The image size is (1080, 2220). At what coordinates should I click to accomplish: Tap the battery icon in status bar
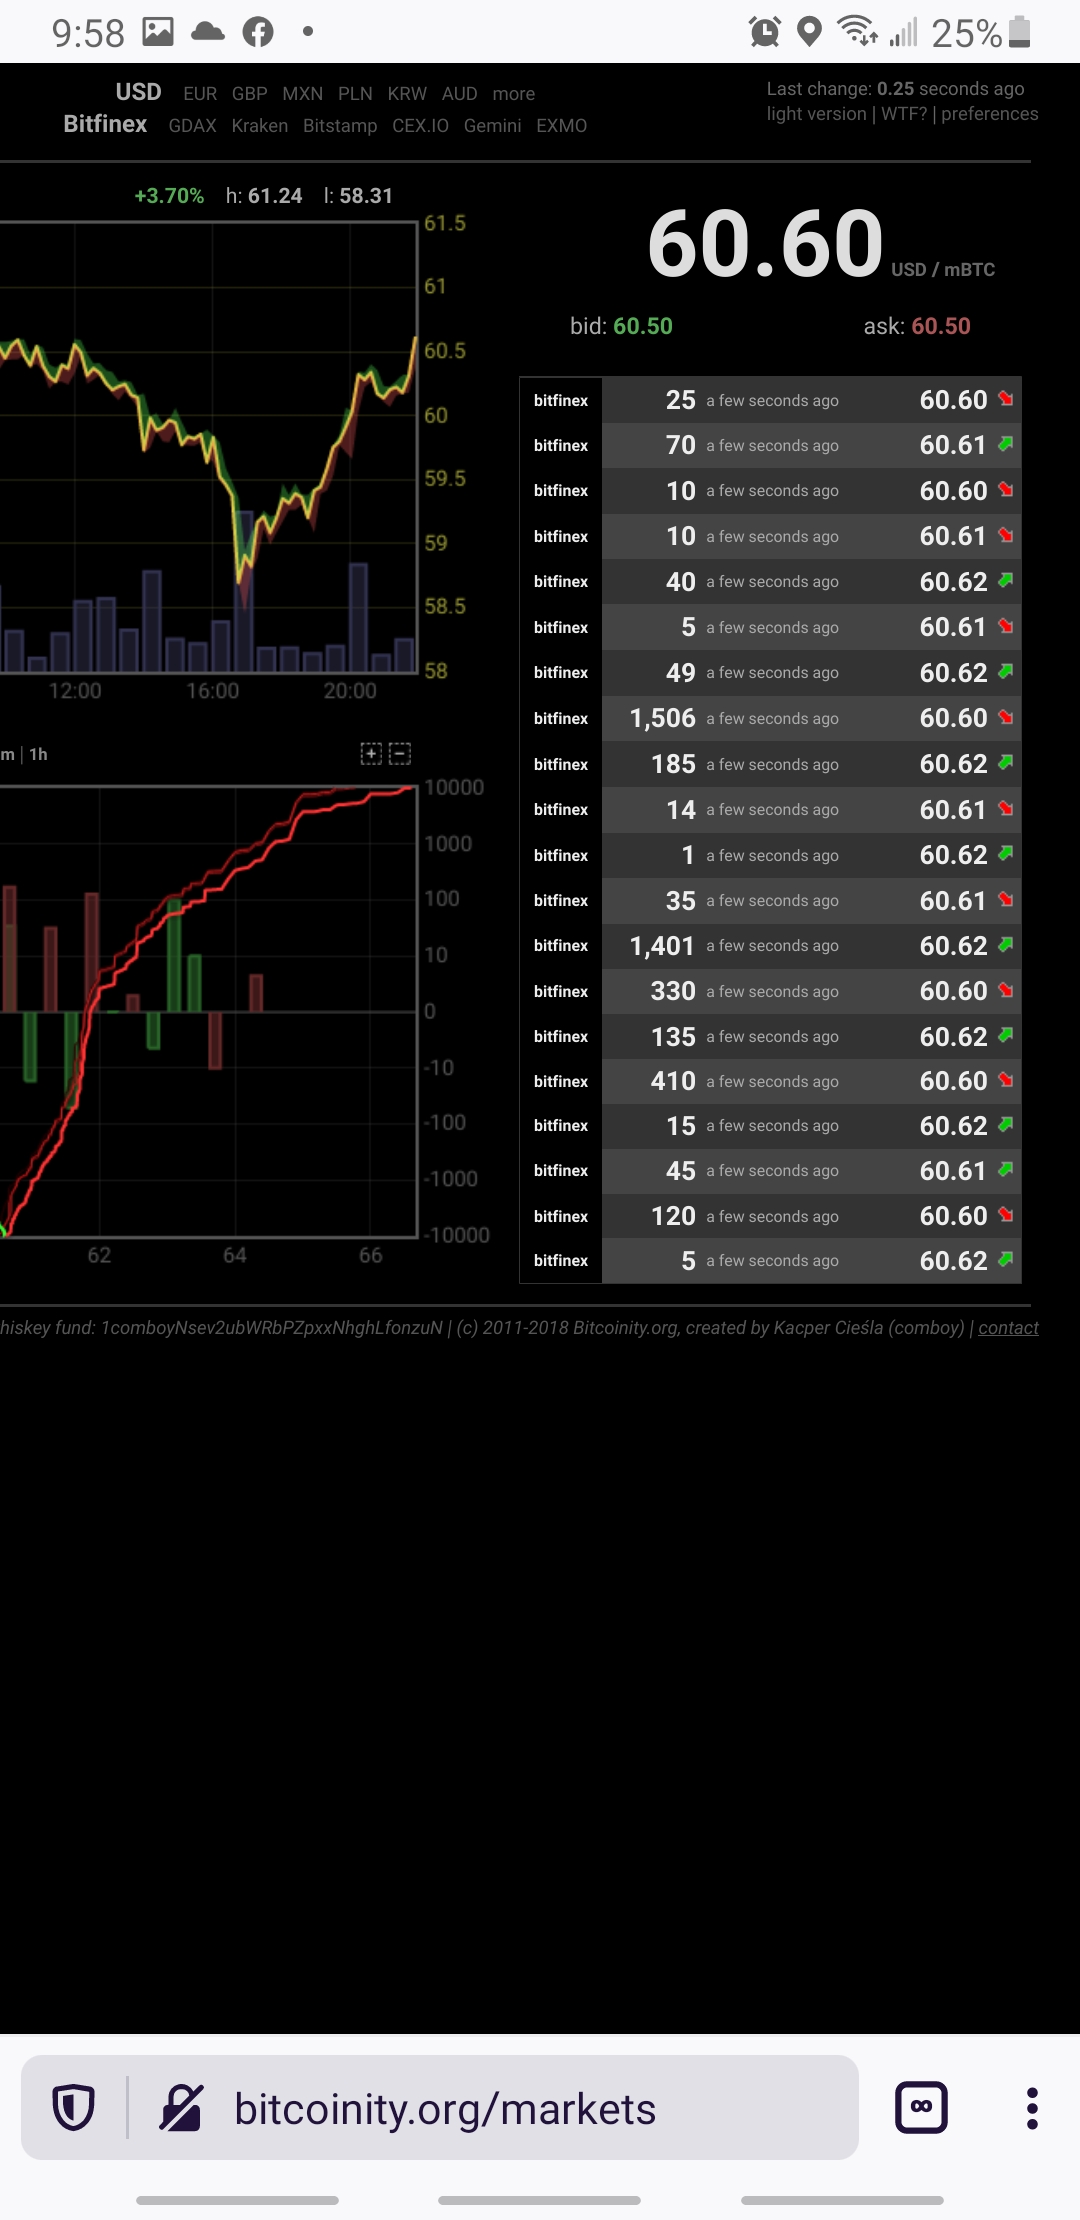tap(1020, 32)
